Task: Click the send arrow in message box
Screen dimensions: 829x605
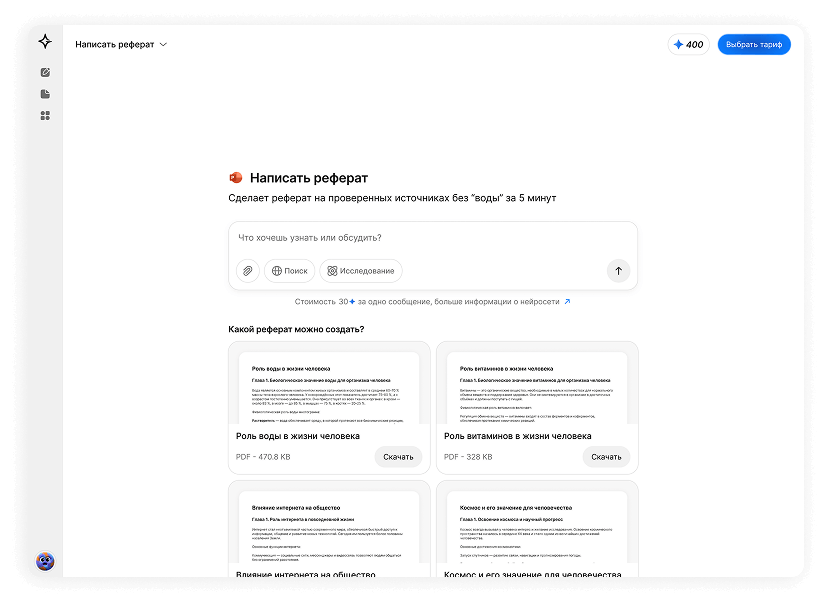Action: pyautogui.click(x=618, y=270)
